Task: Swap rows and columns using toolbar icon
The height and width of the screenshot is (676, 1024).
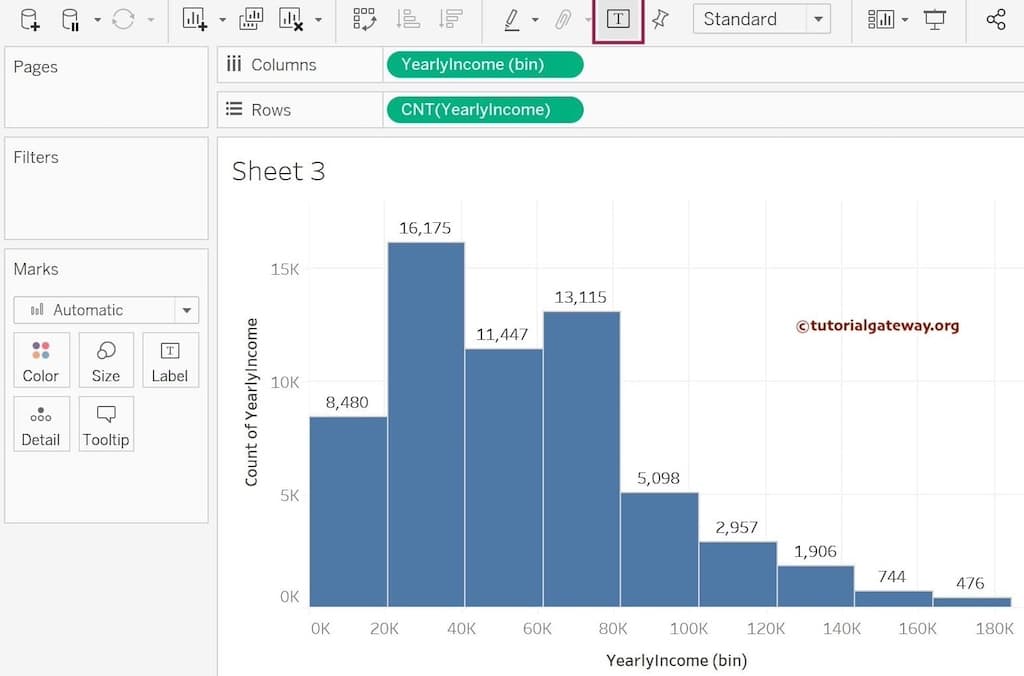Action: click(364, 19)
